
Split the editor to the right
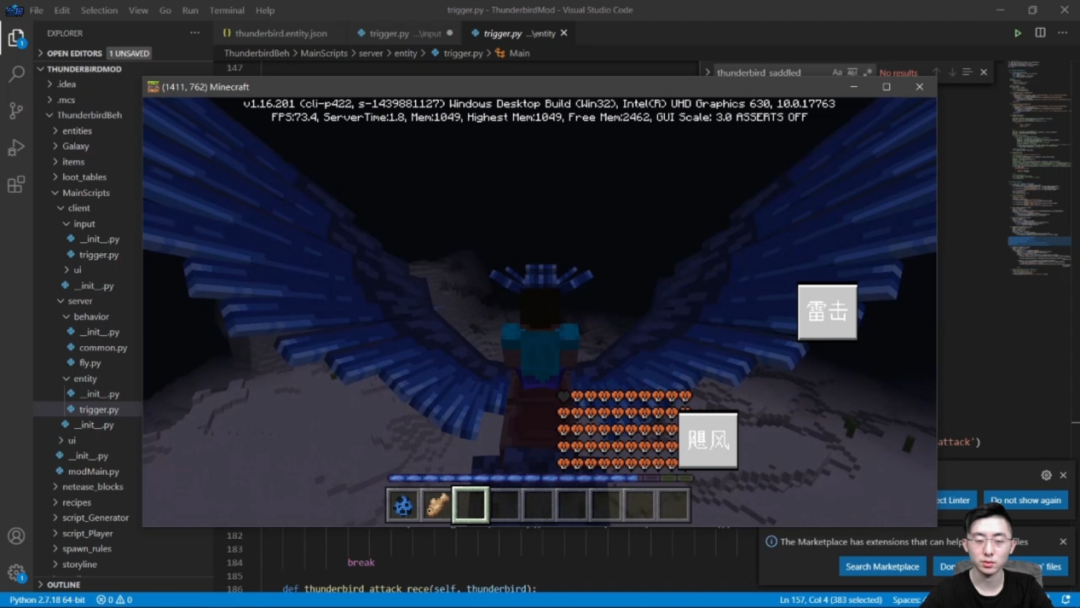point(1040,33)
